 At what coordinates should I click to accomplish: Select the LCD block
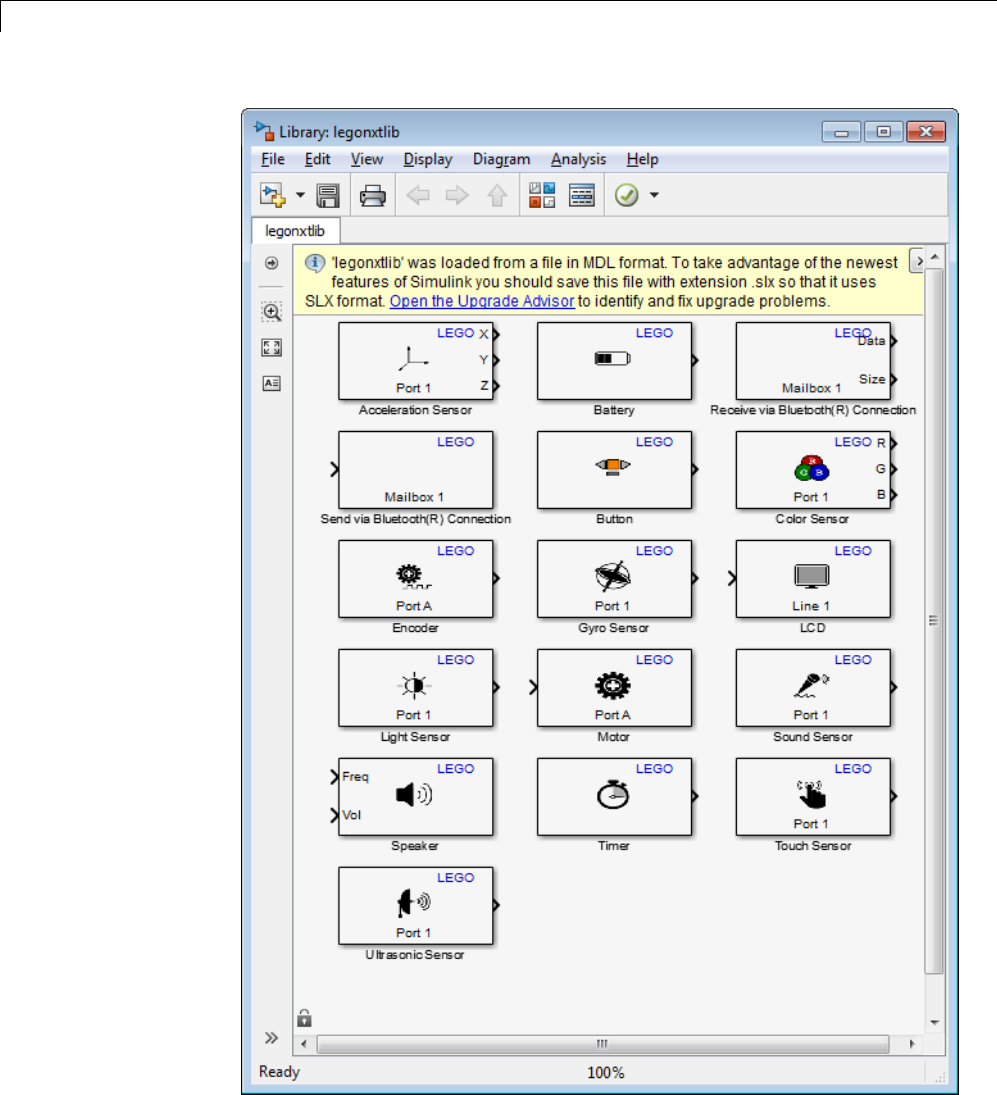click(813, 578)
